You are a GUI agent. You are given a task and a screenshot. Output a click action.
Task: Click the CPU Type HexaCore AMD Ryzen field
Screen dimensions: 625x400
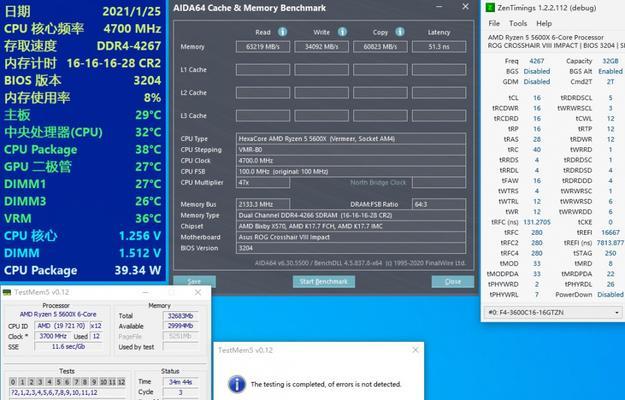(x=351, y=139)
